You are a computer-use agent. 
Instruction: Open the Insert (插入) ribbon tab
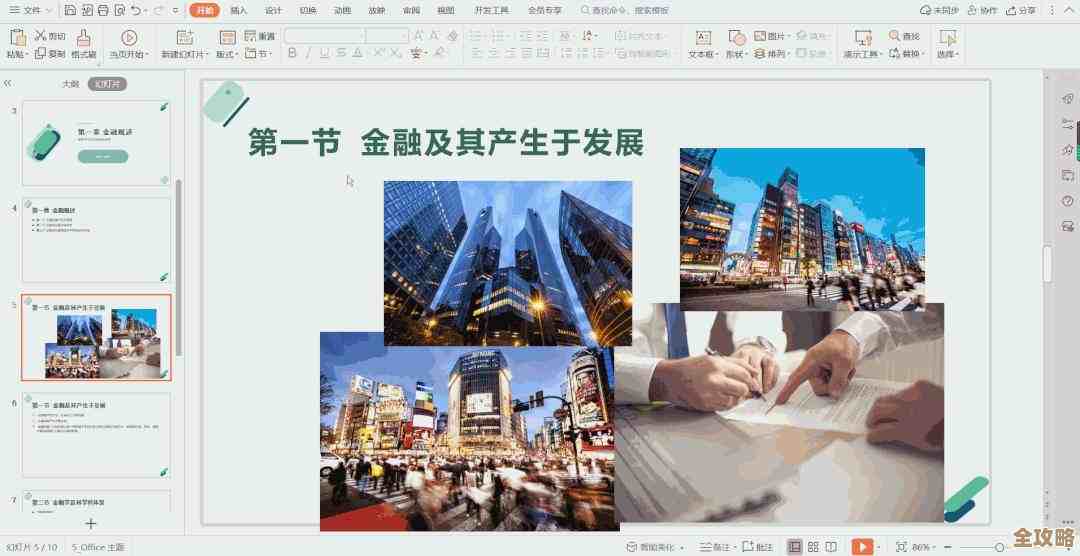click(238, 10)
